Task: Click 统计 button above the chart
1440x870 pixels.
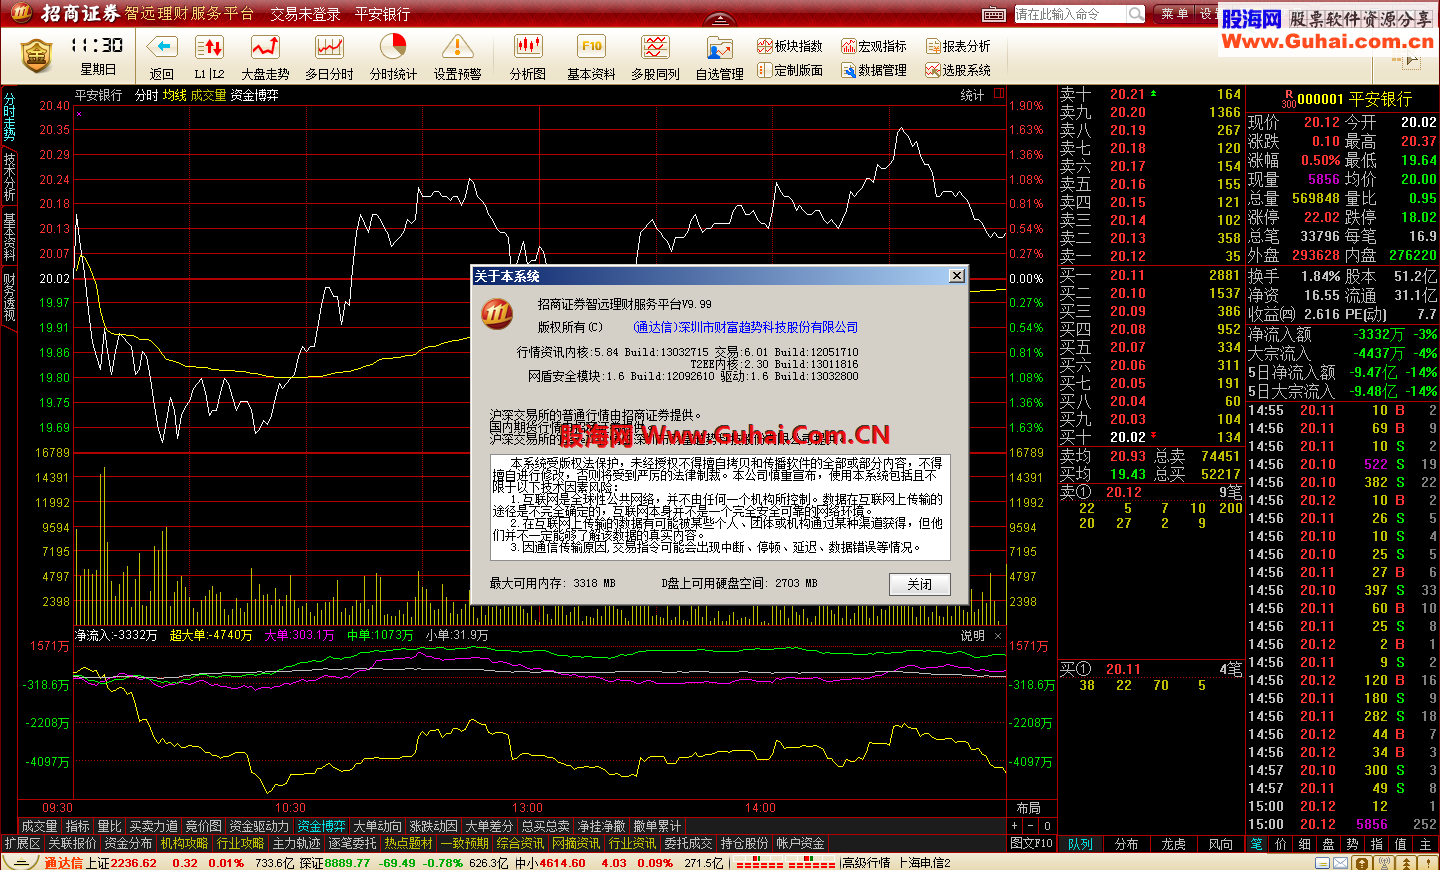Action: (x=972, y=95)
